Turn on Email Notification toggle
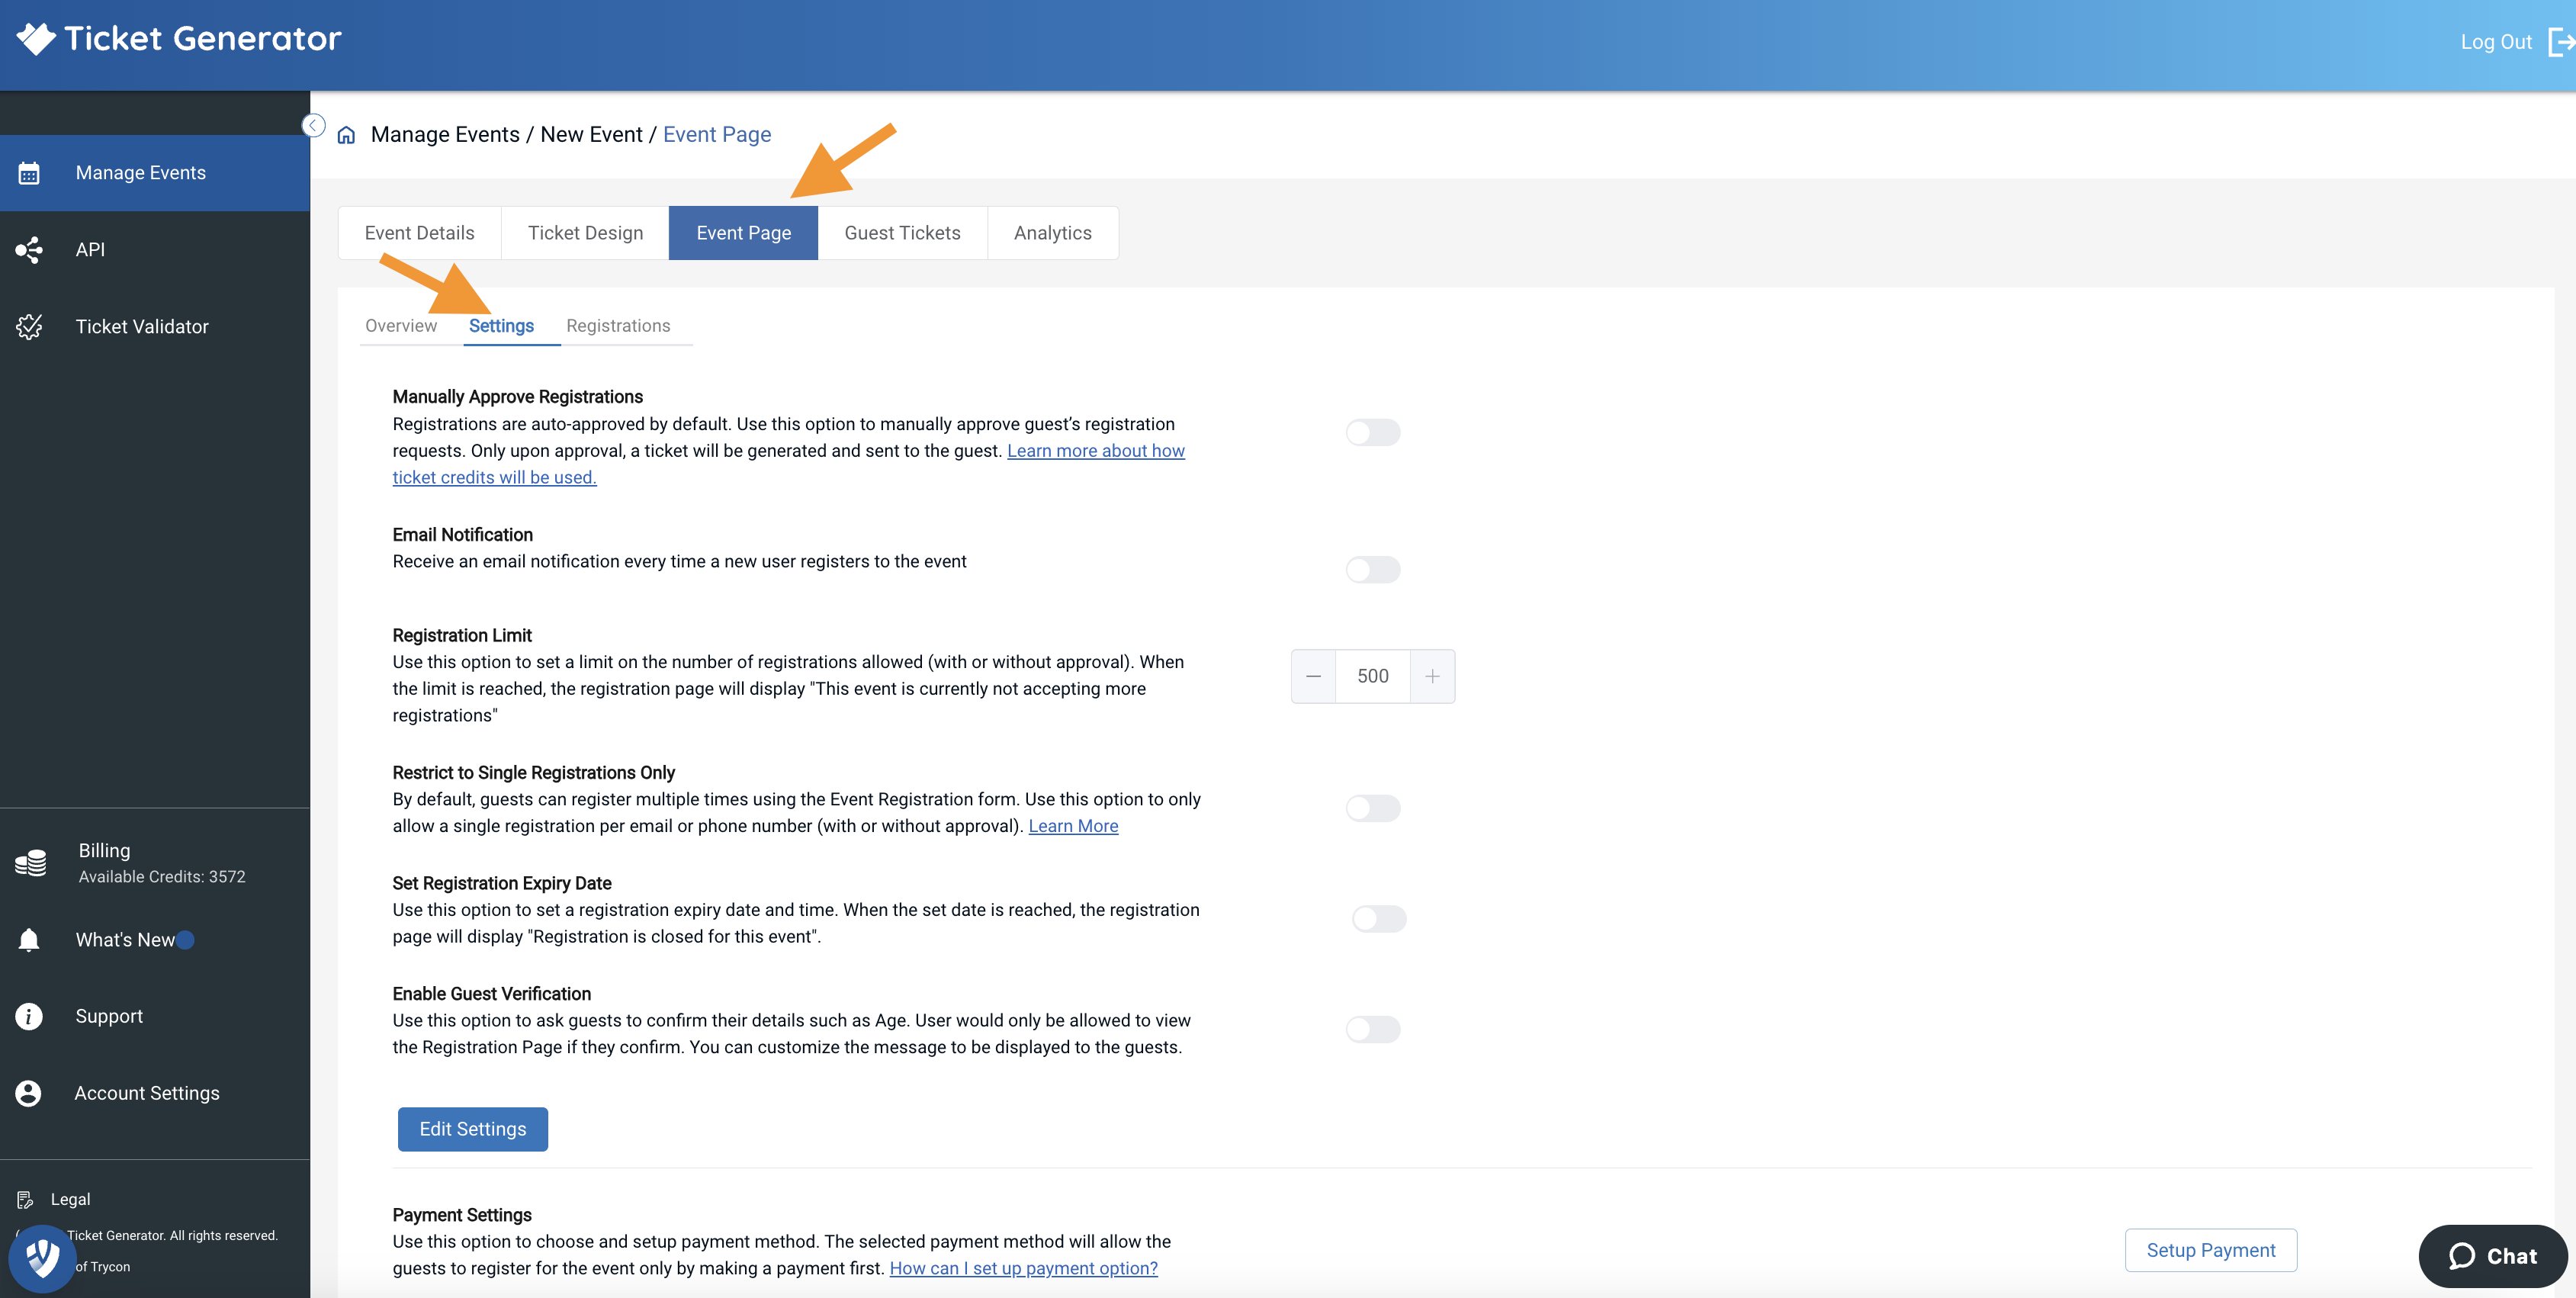 1372,570
